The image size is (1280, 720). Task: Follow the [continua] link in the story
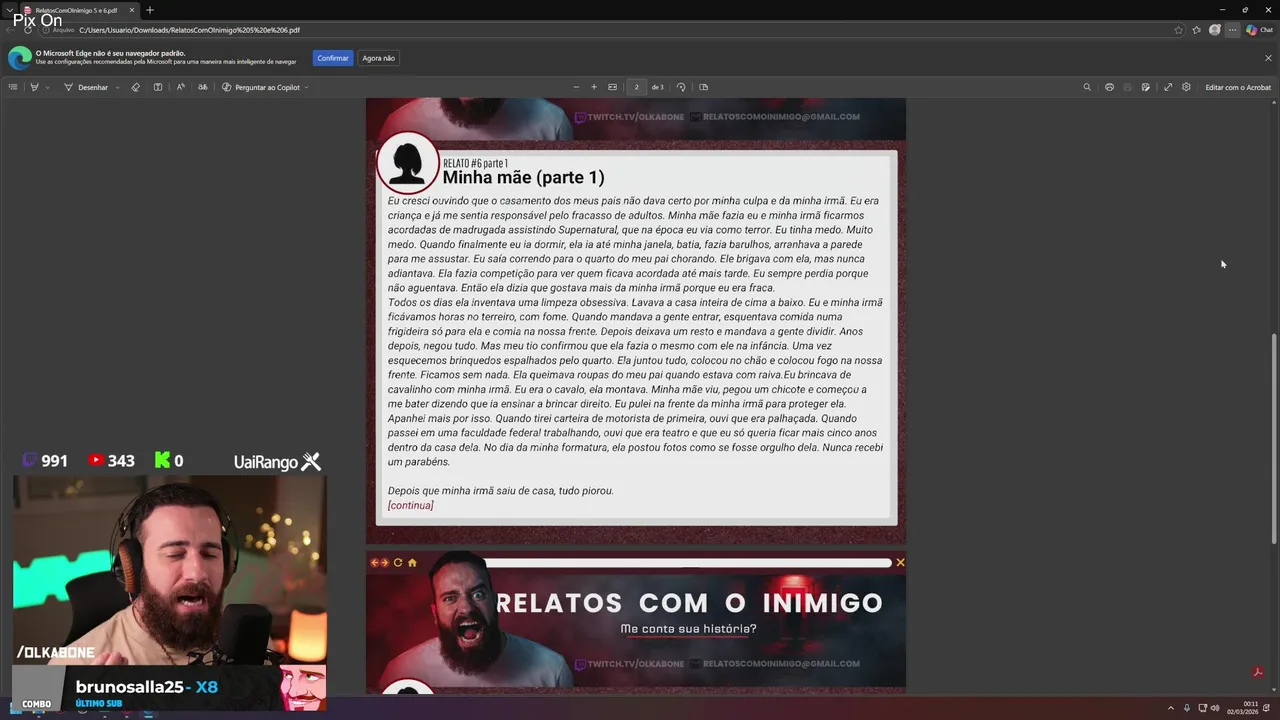coord(411,505)
